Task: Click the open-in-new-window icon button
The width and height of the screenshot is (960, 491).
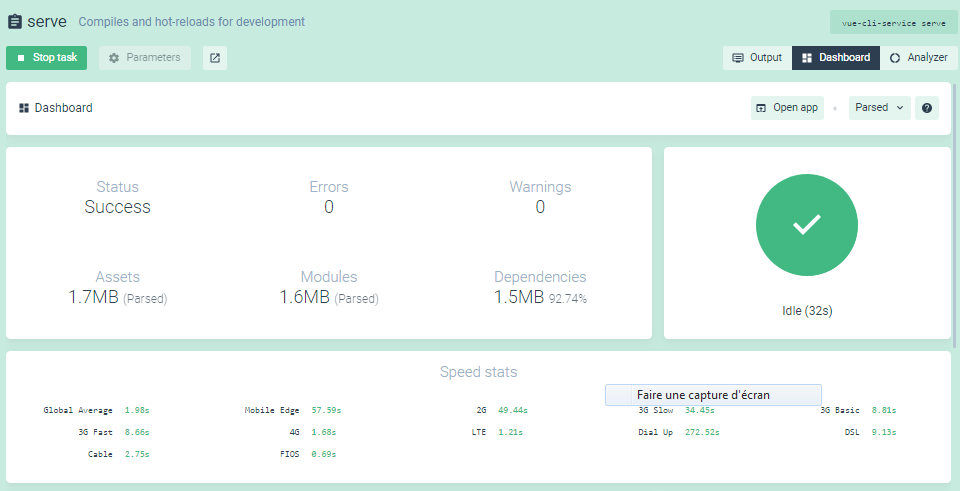Action: [215, 58]
